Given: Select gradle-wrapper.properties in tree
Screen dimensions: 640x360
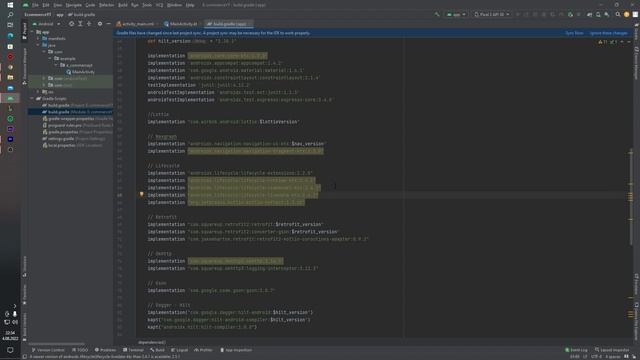Looking at the screenshot, I should pyautogui.click(x=77, y=118).
